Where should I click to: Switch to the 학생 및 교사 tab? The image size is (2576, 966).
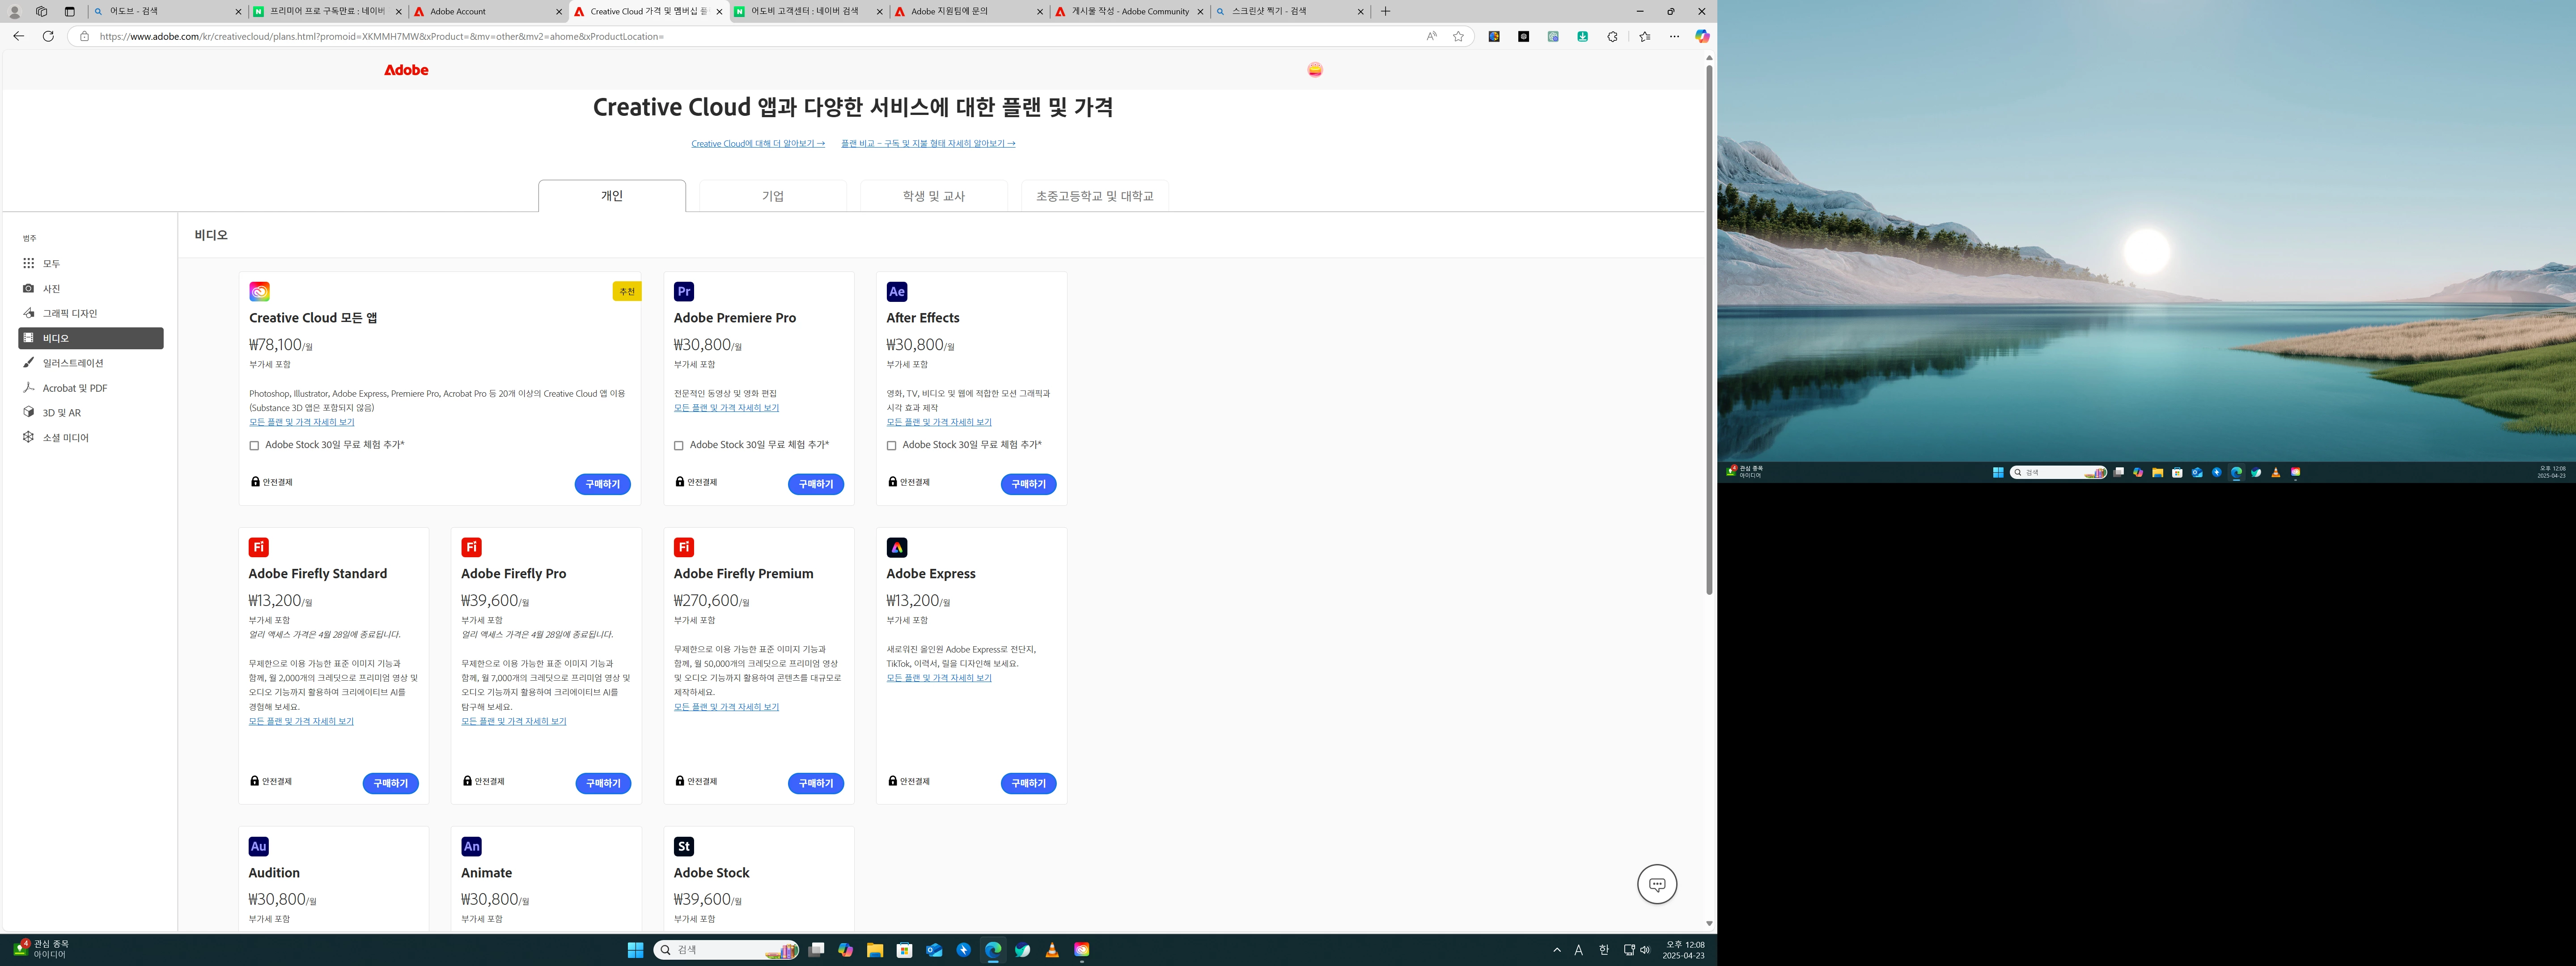[933, 196]
